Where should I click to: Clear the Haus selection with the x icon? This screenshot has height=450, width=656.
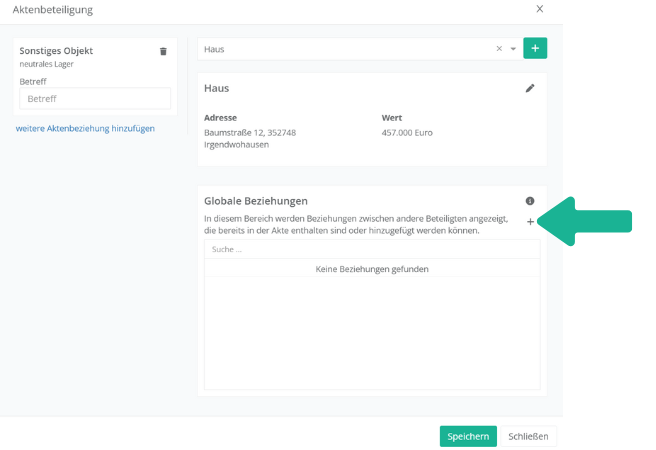coord(499,48)
